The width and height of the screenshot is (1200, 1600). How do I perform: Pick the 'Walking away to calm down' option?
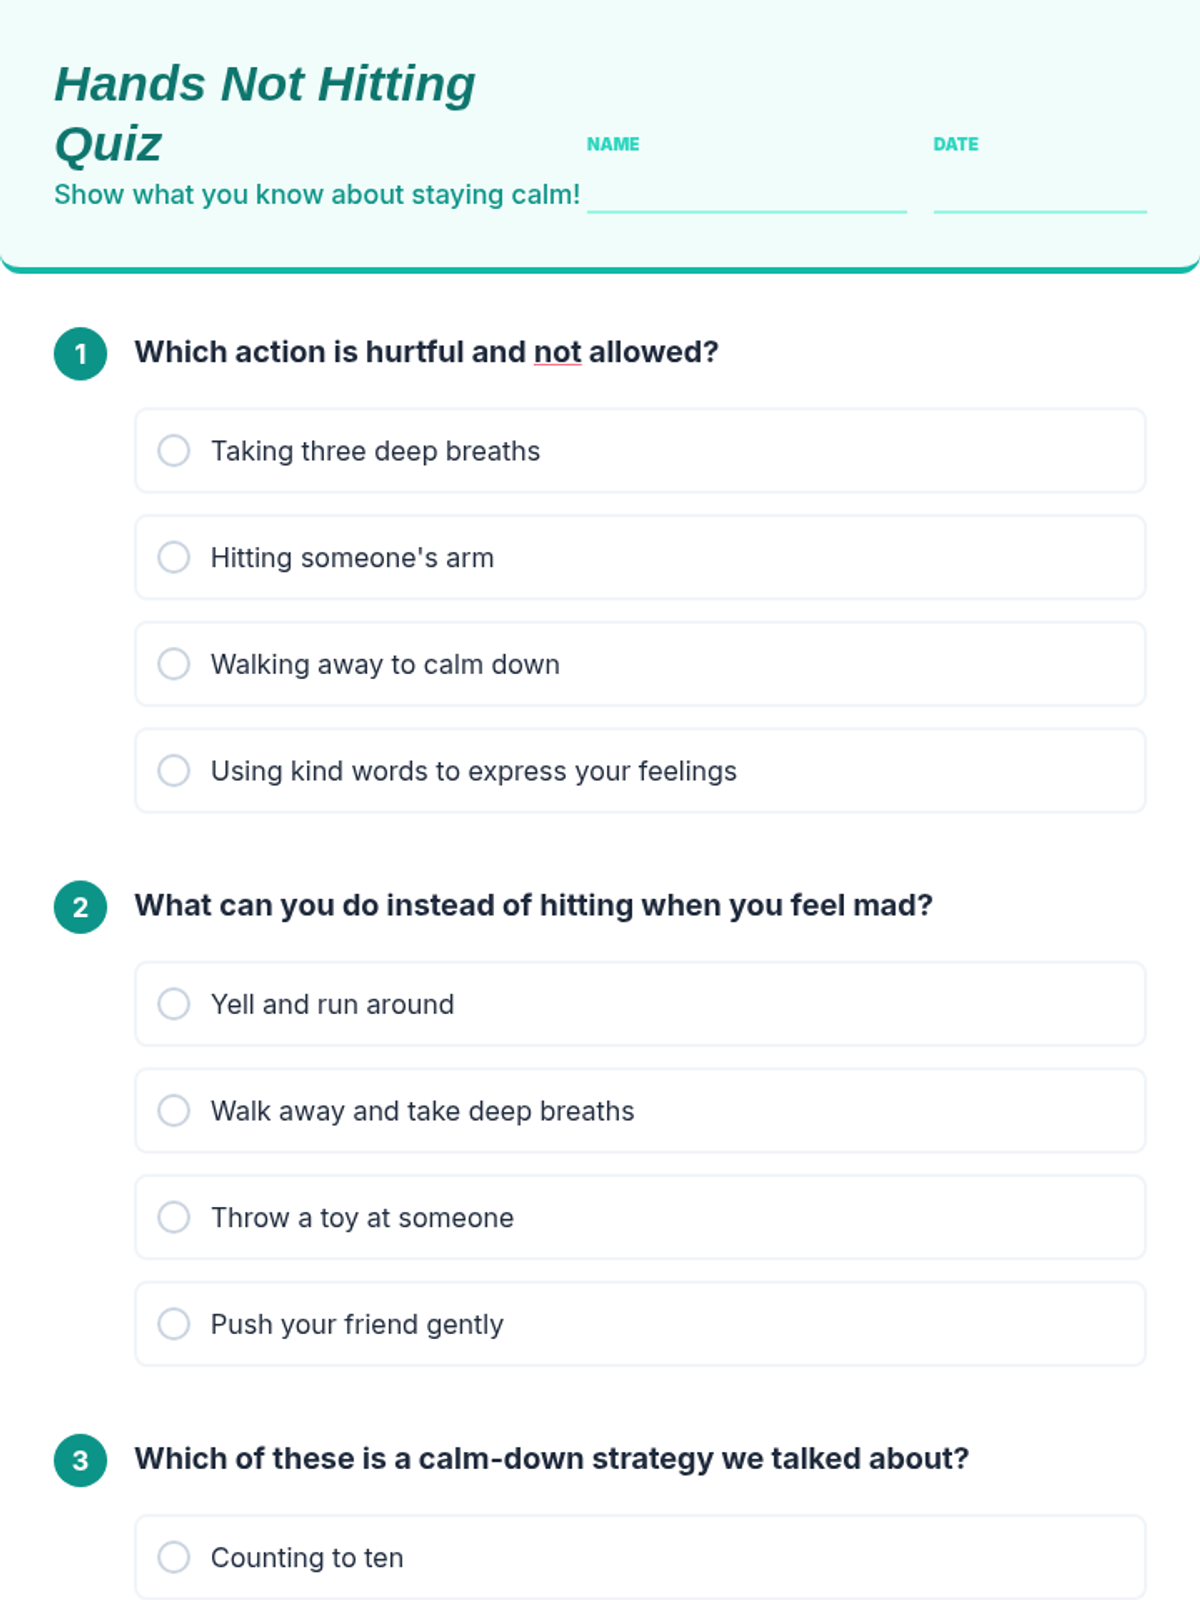coord(640,664)
